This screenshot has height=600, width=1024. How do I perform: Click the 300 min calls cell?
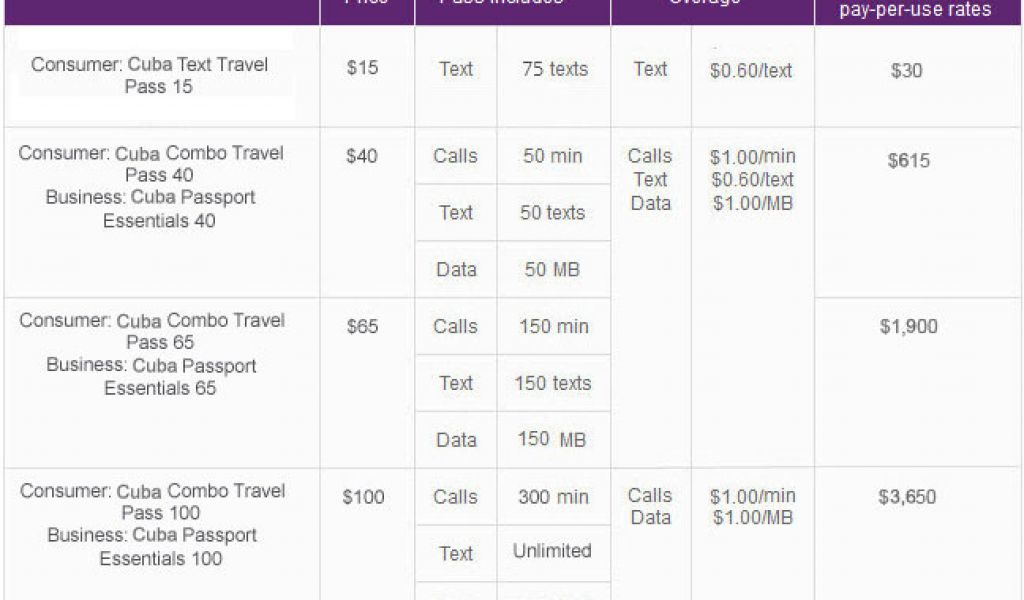553,496
